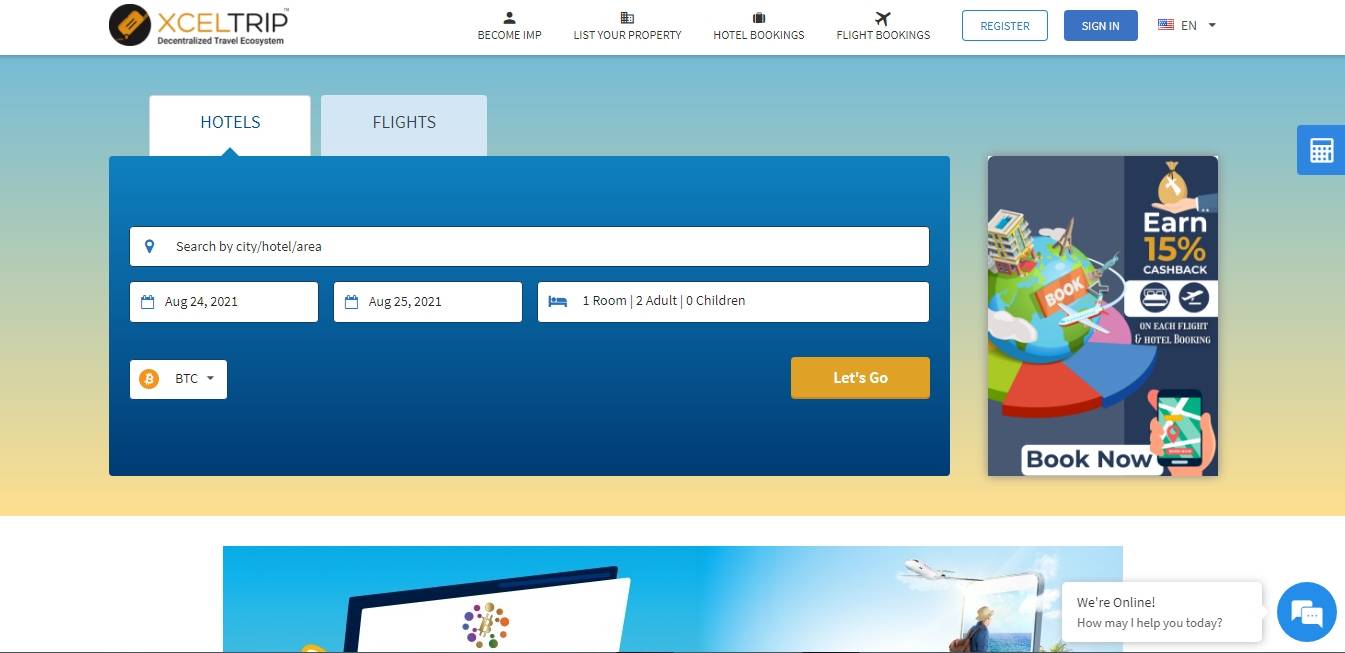Open the BTC currency dropdown
This screenshot has height=653, width=1345.
178,379
